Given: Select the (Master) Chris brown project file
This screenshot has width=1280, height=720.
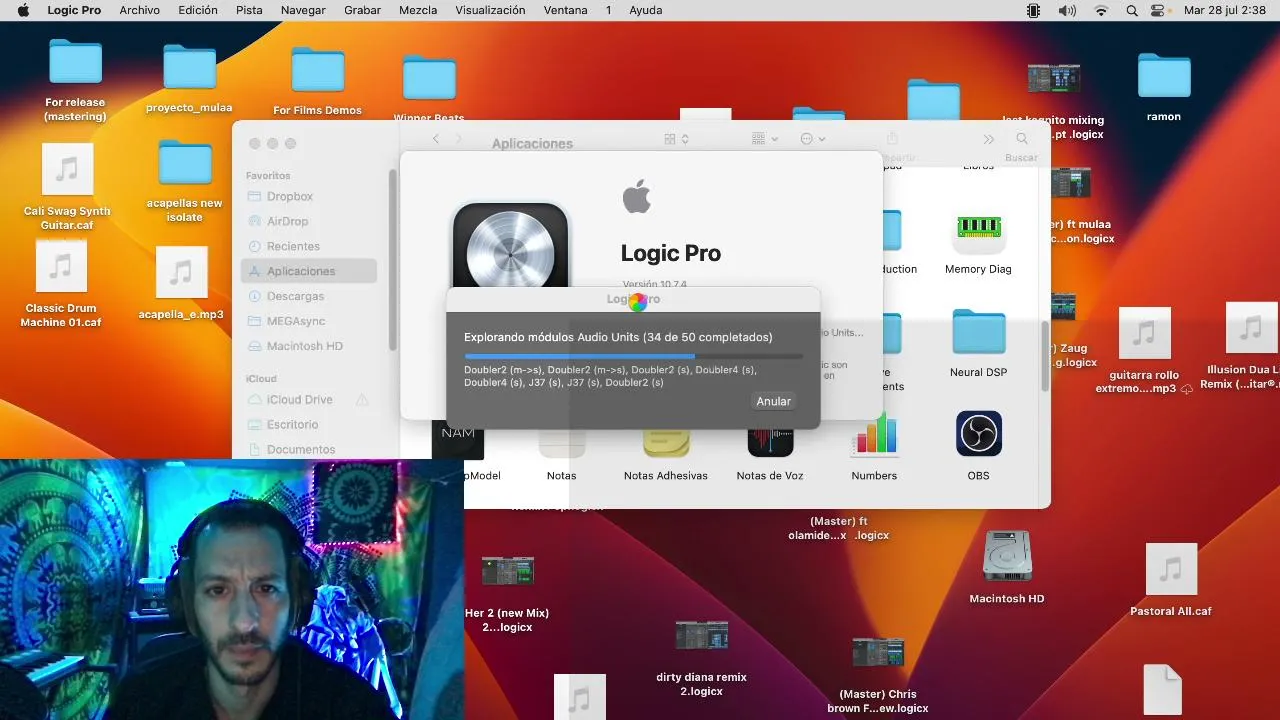Looking at the screenshot, I should point(878,652).
